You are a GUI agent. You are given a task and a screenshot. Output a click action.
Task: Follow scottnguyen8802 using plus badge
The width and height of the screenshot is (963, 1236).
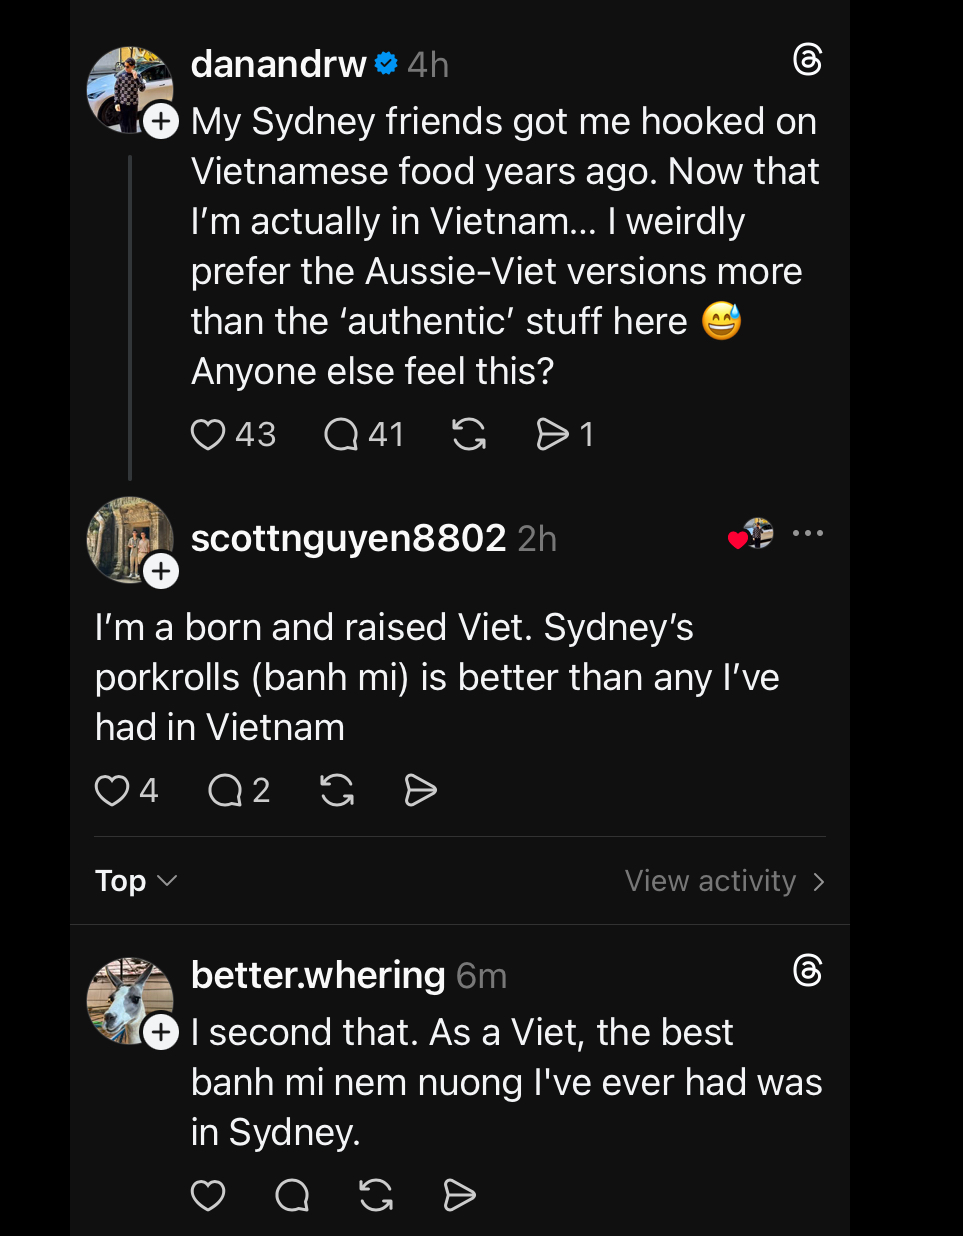click(161, 572)
